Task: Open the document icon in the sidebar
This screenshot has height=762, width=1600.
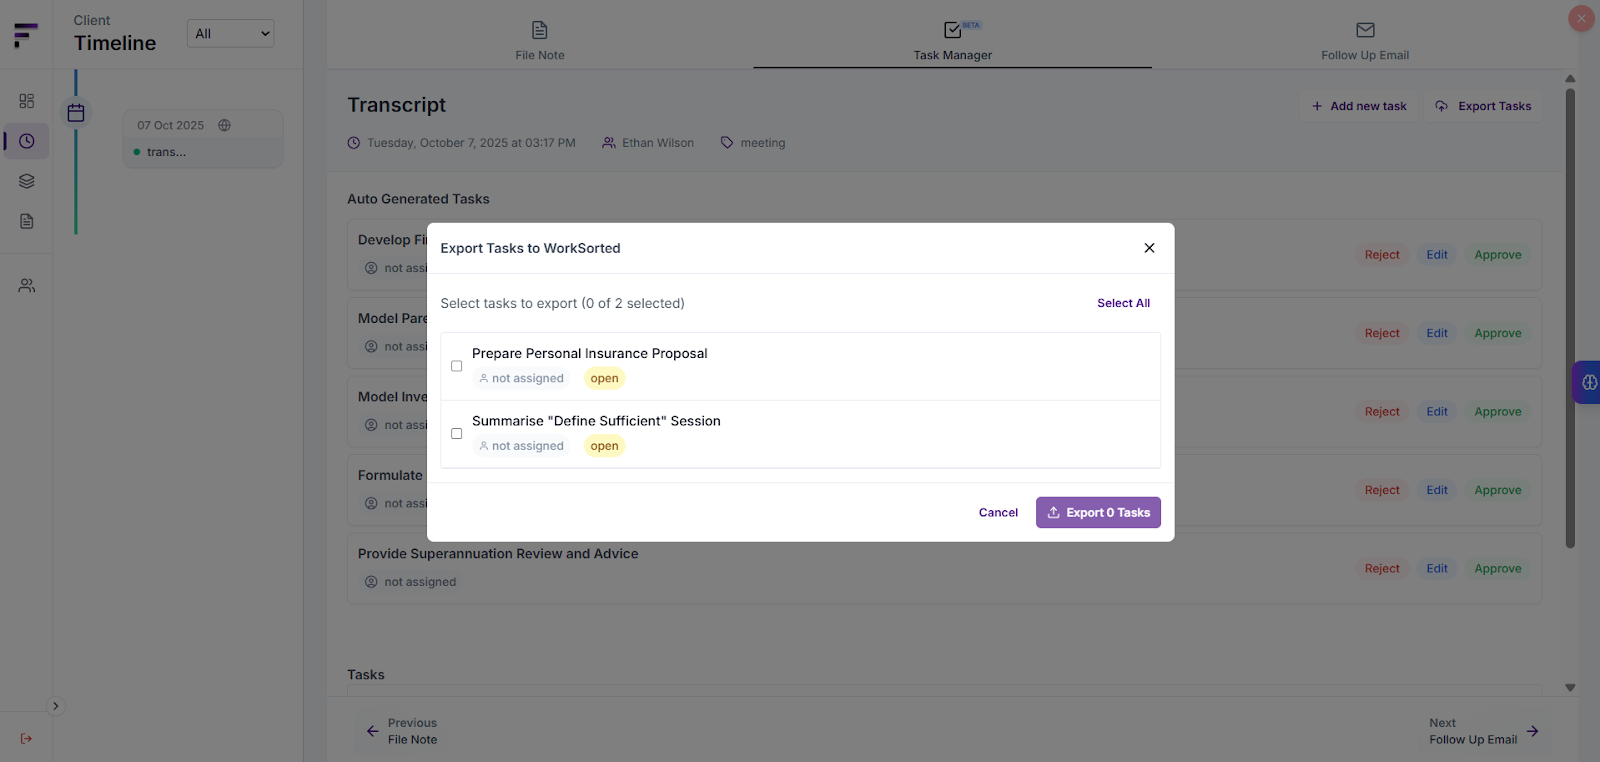Action: (26, 221)
